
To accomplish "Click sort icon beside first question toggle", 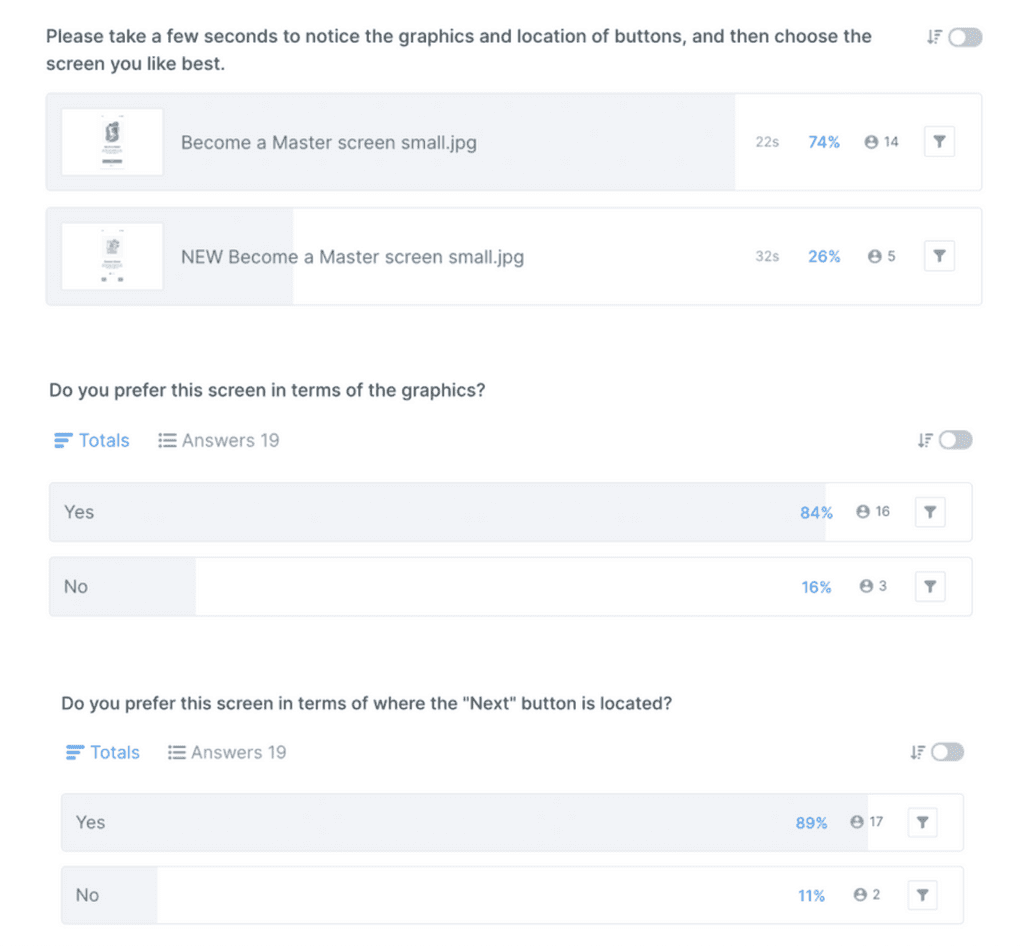I will (934, 37).
